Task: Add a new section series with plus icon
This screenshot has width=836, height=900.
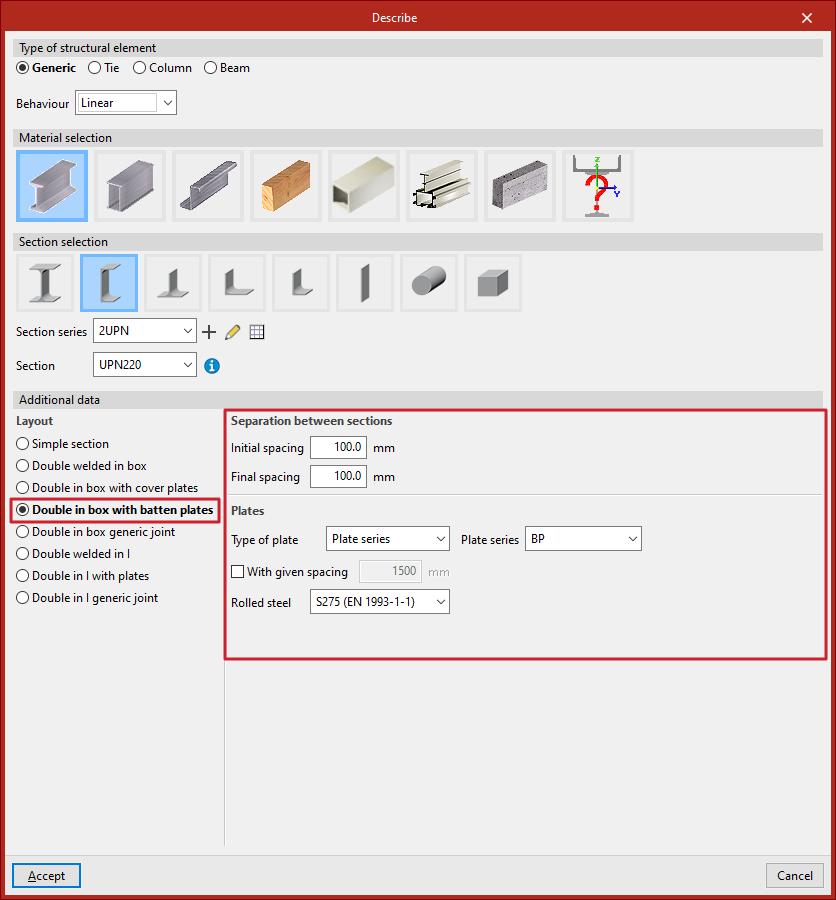Action: [209, 332]
